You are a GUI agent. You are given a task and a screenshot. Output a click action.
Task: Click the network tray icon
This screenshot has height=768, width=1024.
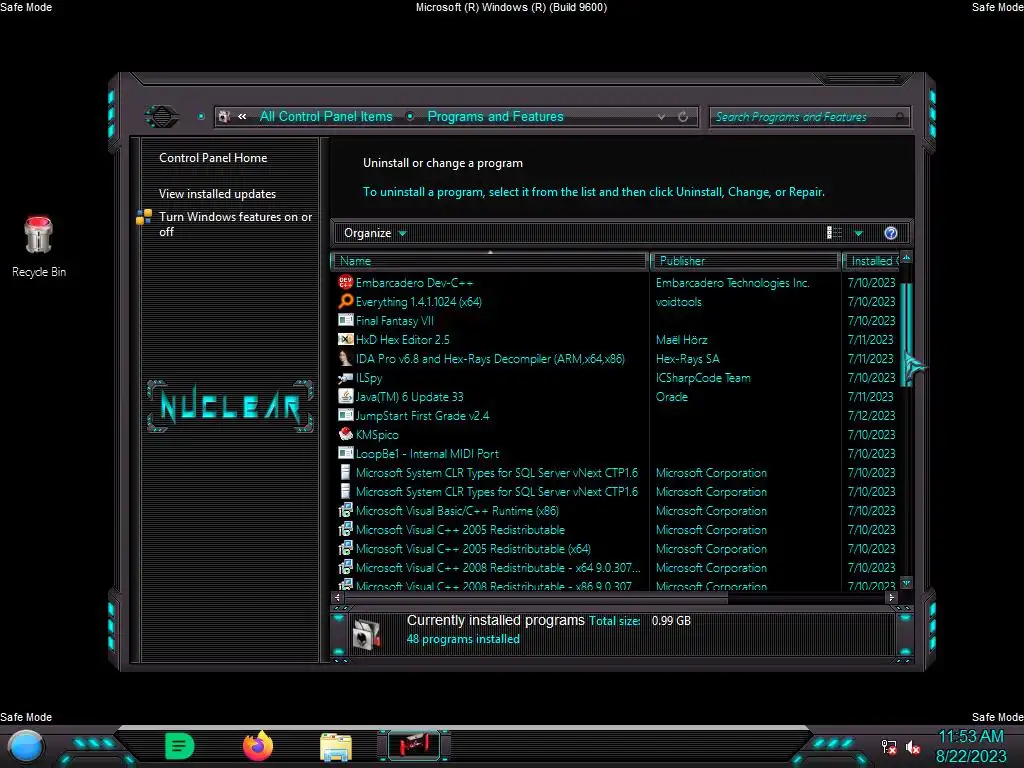[889, 747]
